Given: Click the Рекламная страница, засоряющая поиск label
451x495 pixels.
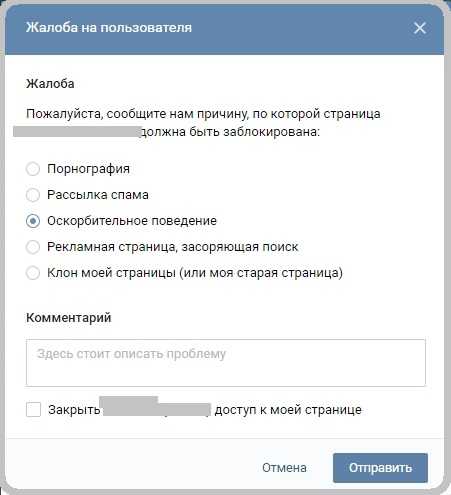Looking at the screenshot, I should point(173,247).
